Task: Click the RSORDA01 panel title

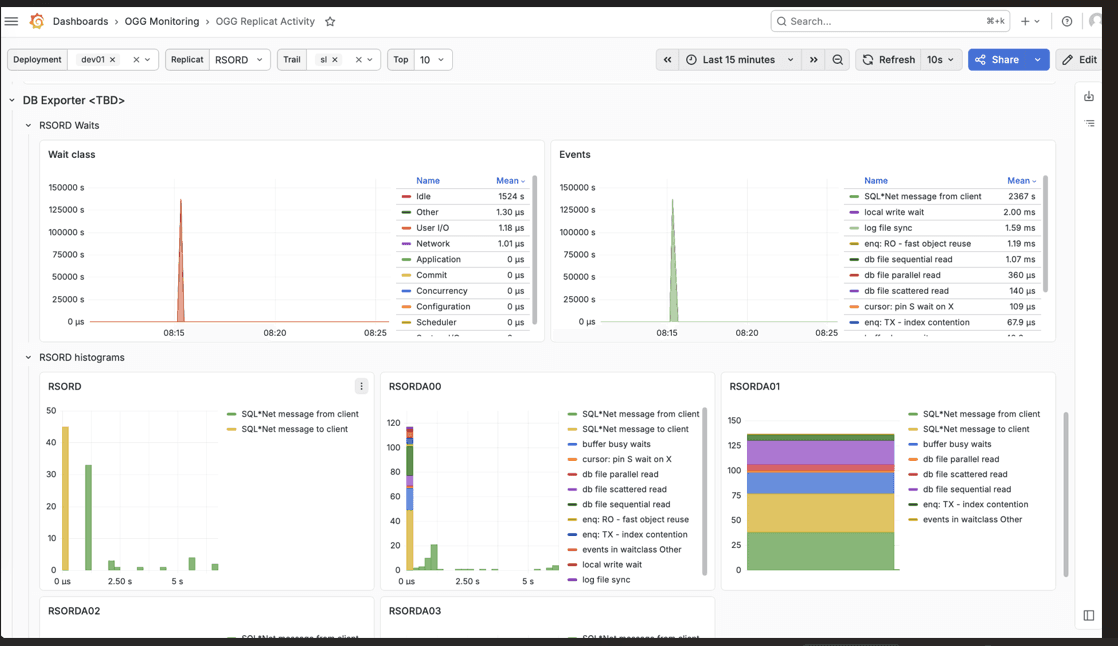Action: [x=754, y=386]
